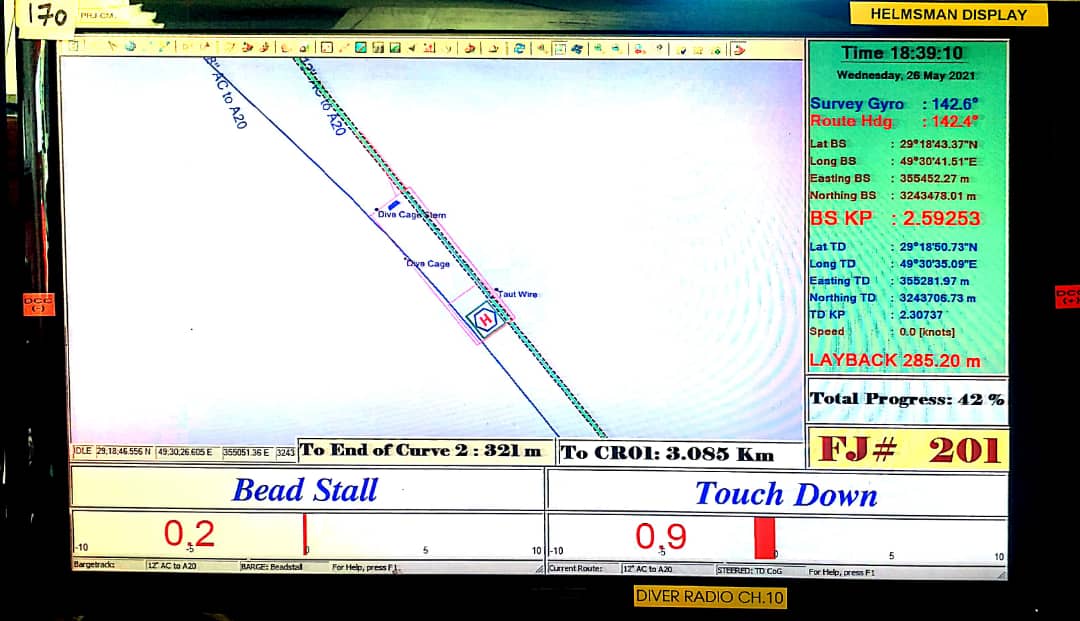Click the green zoom-in magnifier icon
The image size is (1080, 621).
tap(597, 47)
